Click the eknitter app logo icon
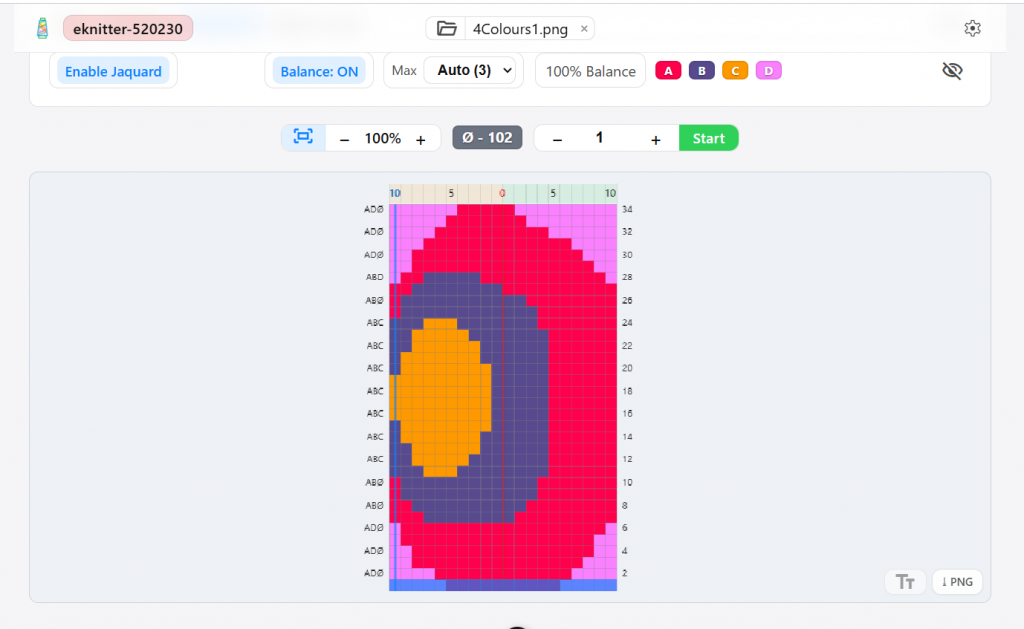The image size is (1024, 629). click(42, 29)
